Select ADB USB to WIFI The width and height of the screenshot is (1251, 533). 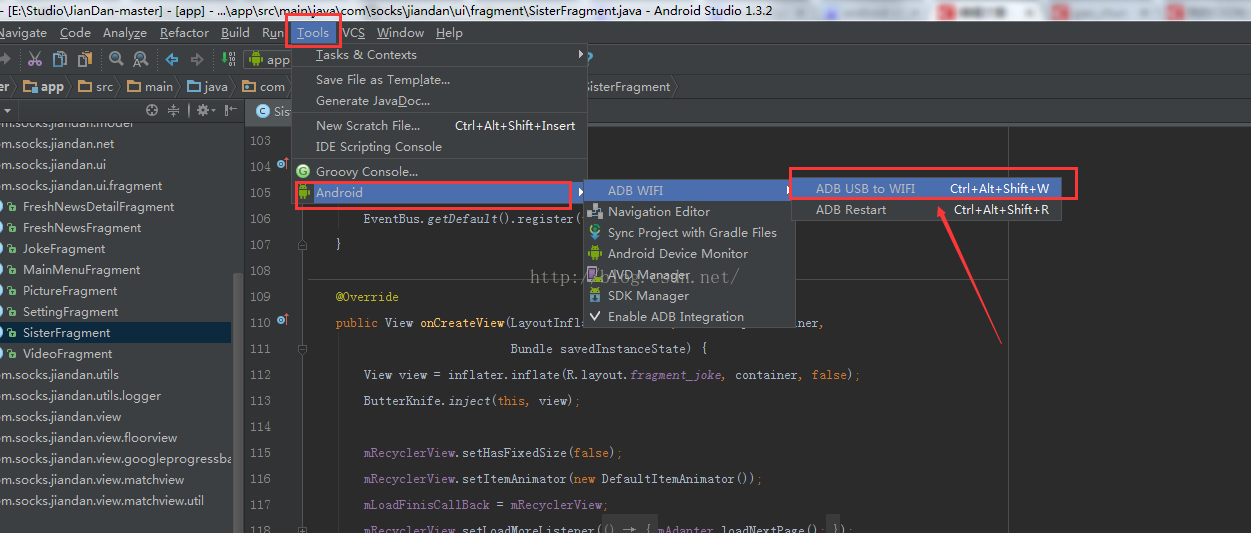926,189
